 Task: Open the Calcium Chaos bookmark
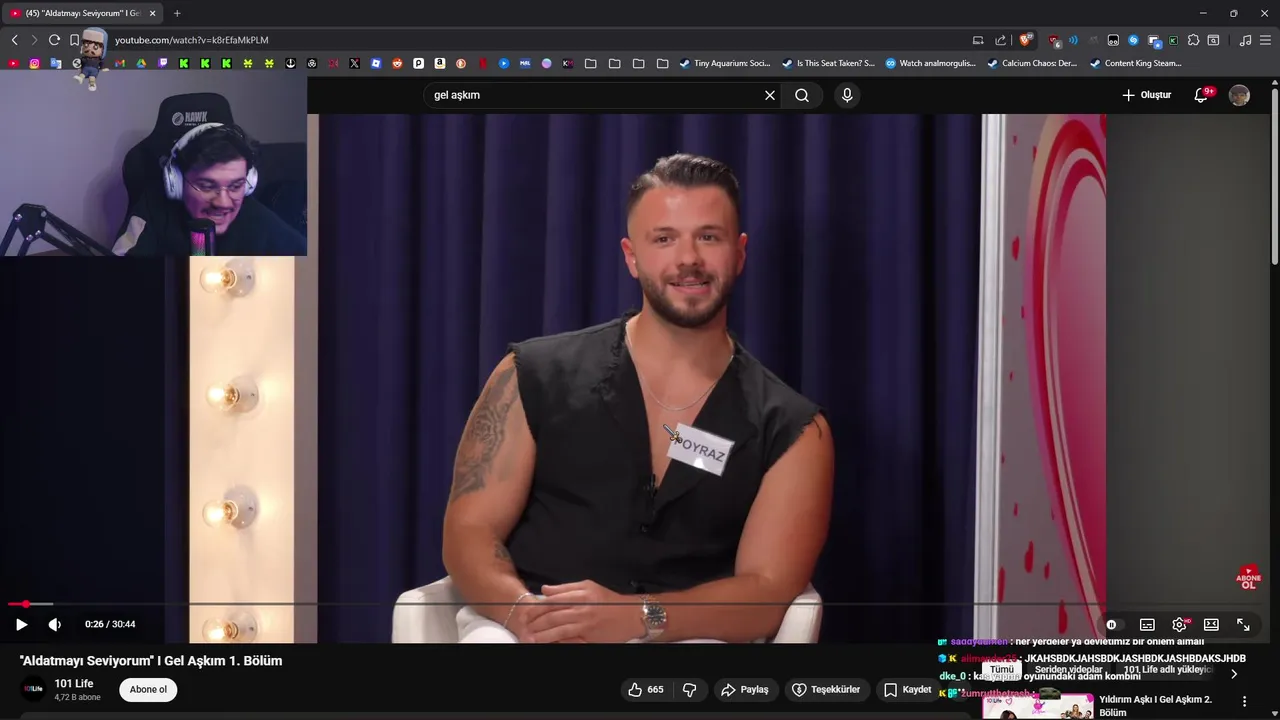(x=1032, y=63)
